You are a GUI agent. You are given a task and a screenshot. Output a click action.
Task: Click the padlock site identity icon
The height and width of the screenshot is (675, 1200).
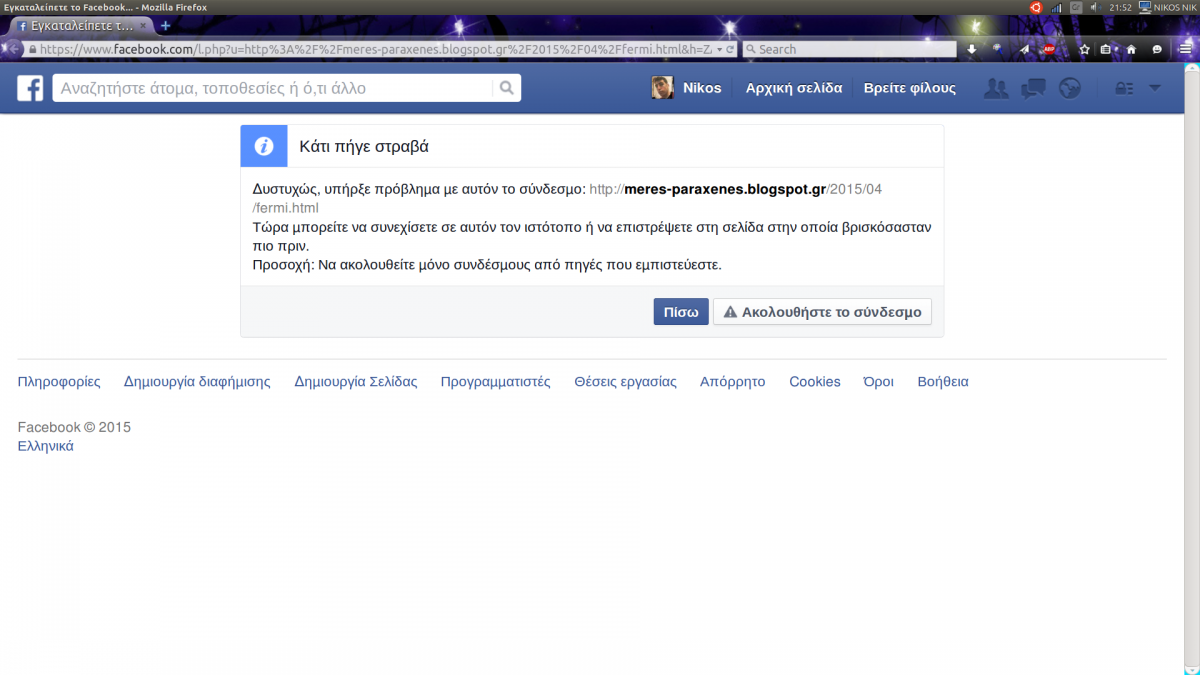click(33, 49)
